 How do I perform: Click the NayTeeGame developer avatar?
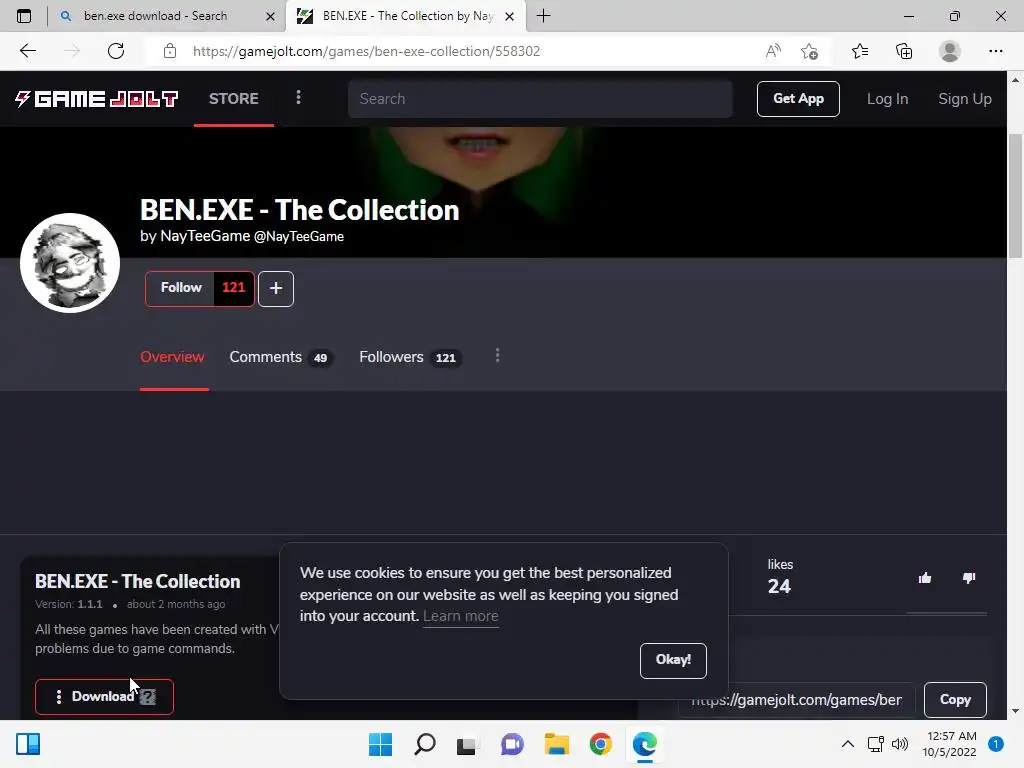pyautogui.click(x=70, y=263)
